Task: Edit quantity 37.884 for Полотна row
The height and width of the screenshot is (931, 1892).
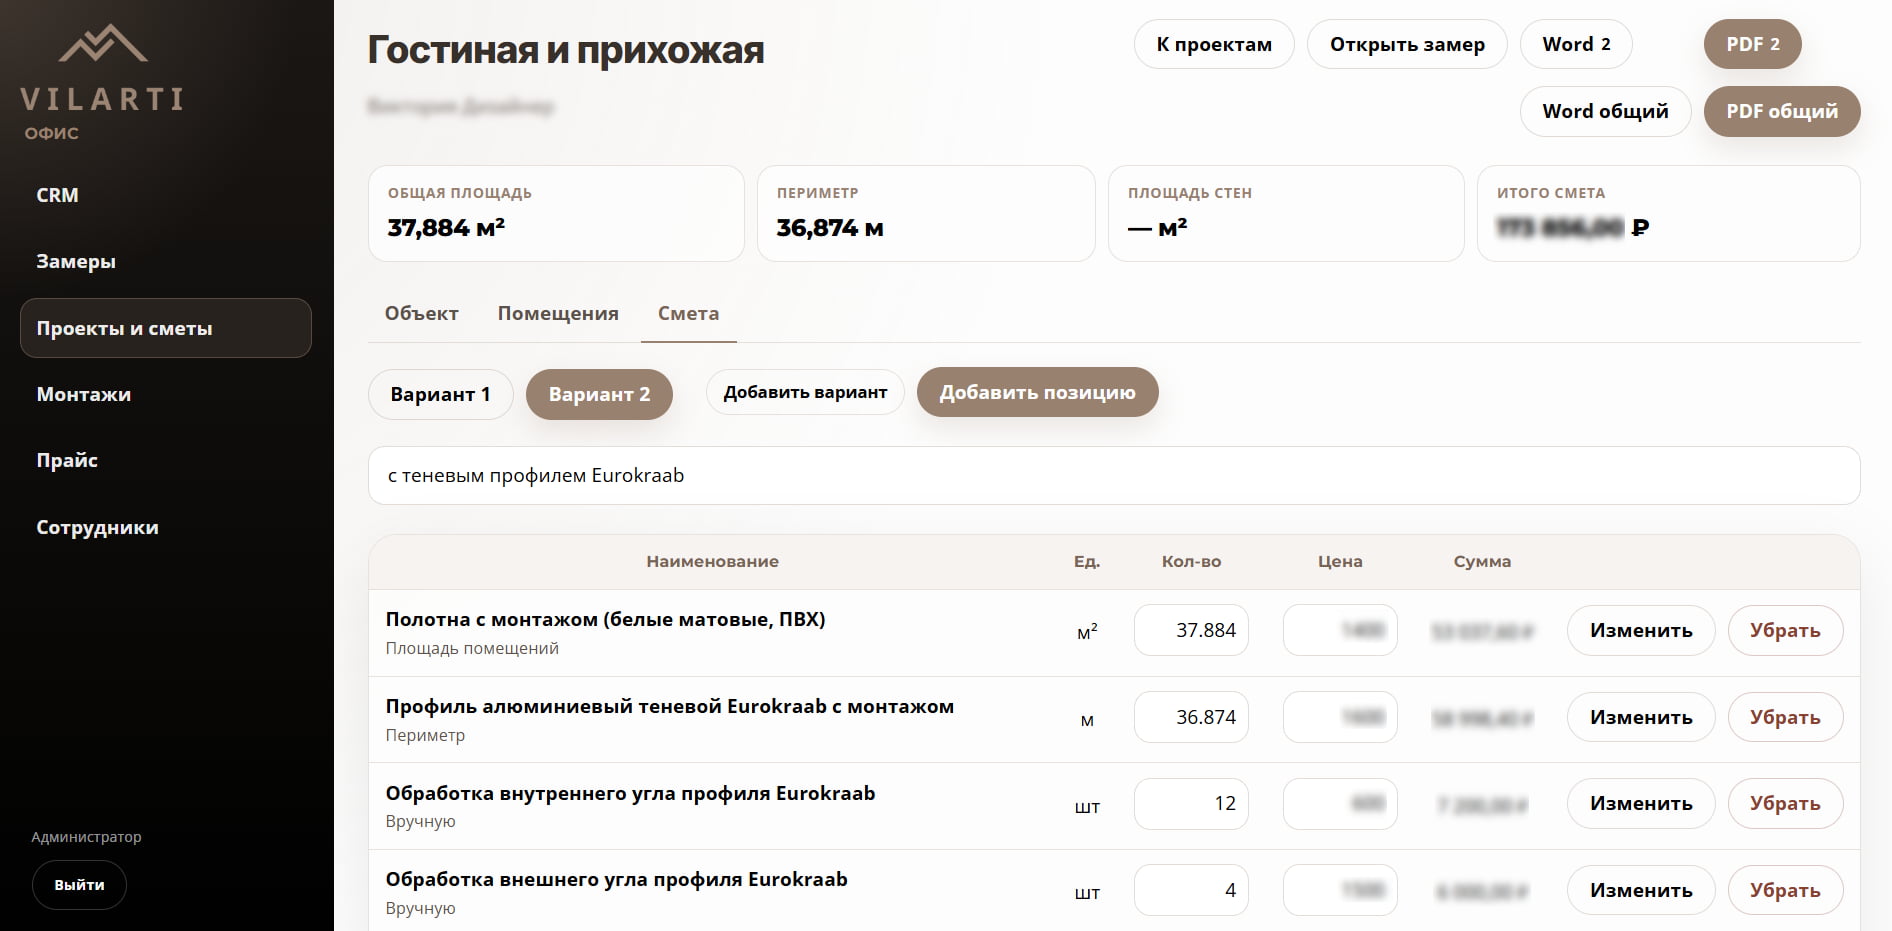Action: [x=1191, y=630]
